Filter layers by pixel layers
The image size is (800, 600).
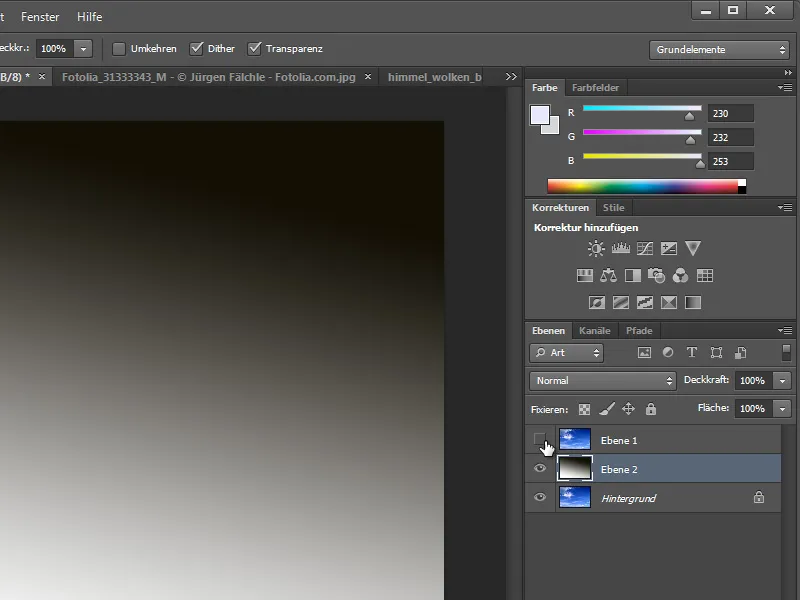tap(644, 353)
